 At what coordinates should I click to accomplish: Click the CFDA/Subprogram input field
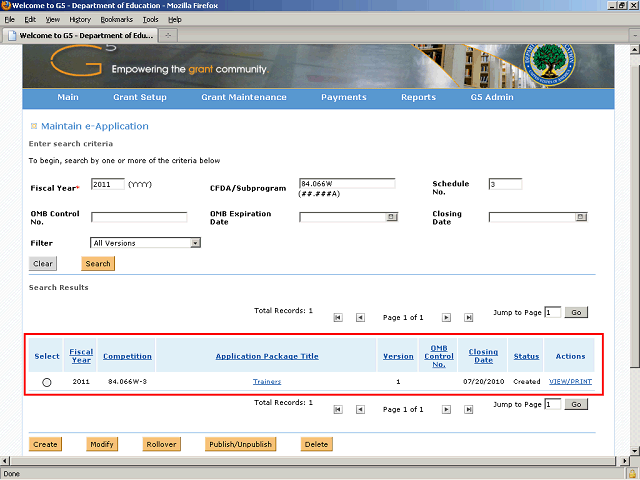346,184
